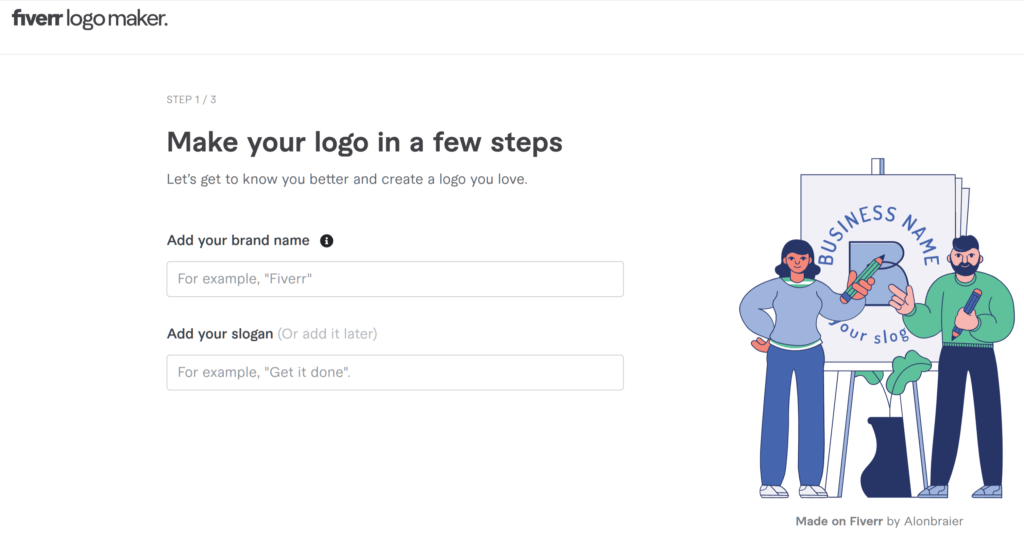Focus the slogan input field
Viewport: 1024px width, 549px height.
click(x=395, y=373)
